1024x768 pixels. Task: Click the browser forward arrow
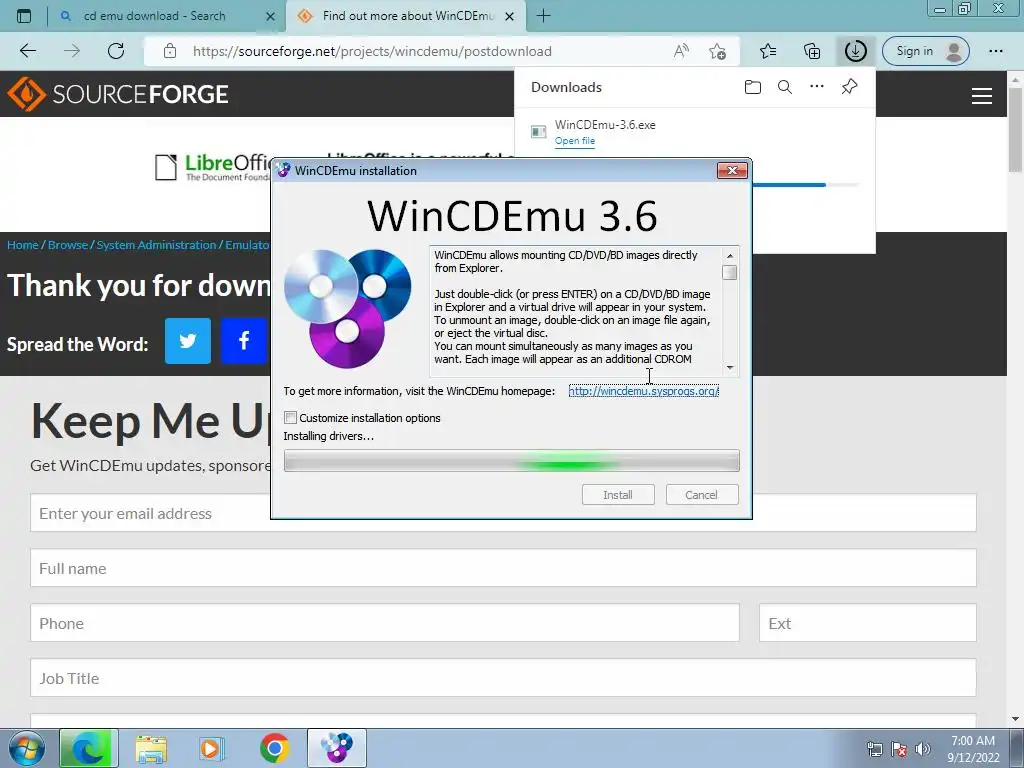click(x=72, y=51)
